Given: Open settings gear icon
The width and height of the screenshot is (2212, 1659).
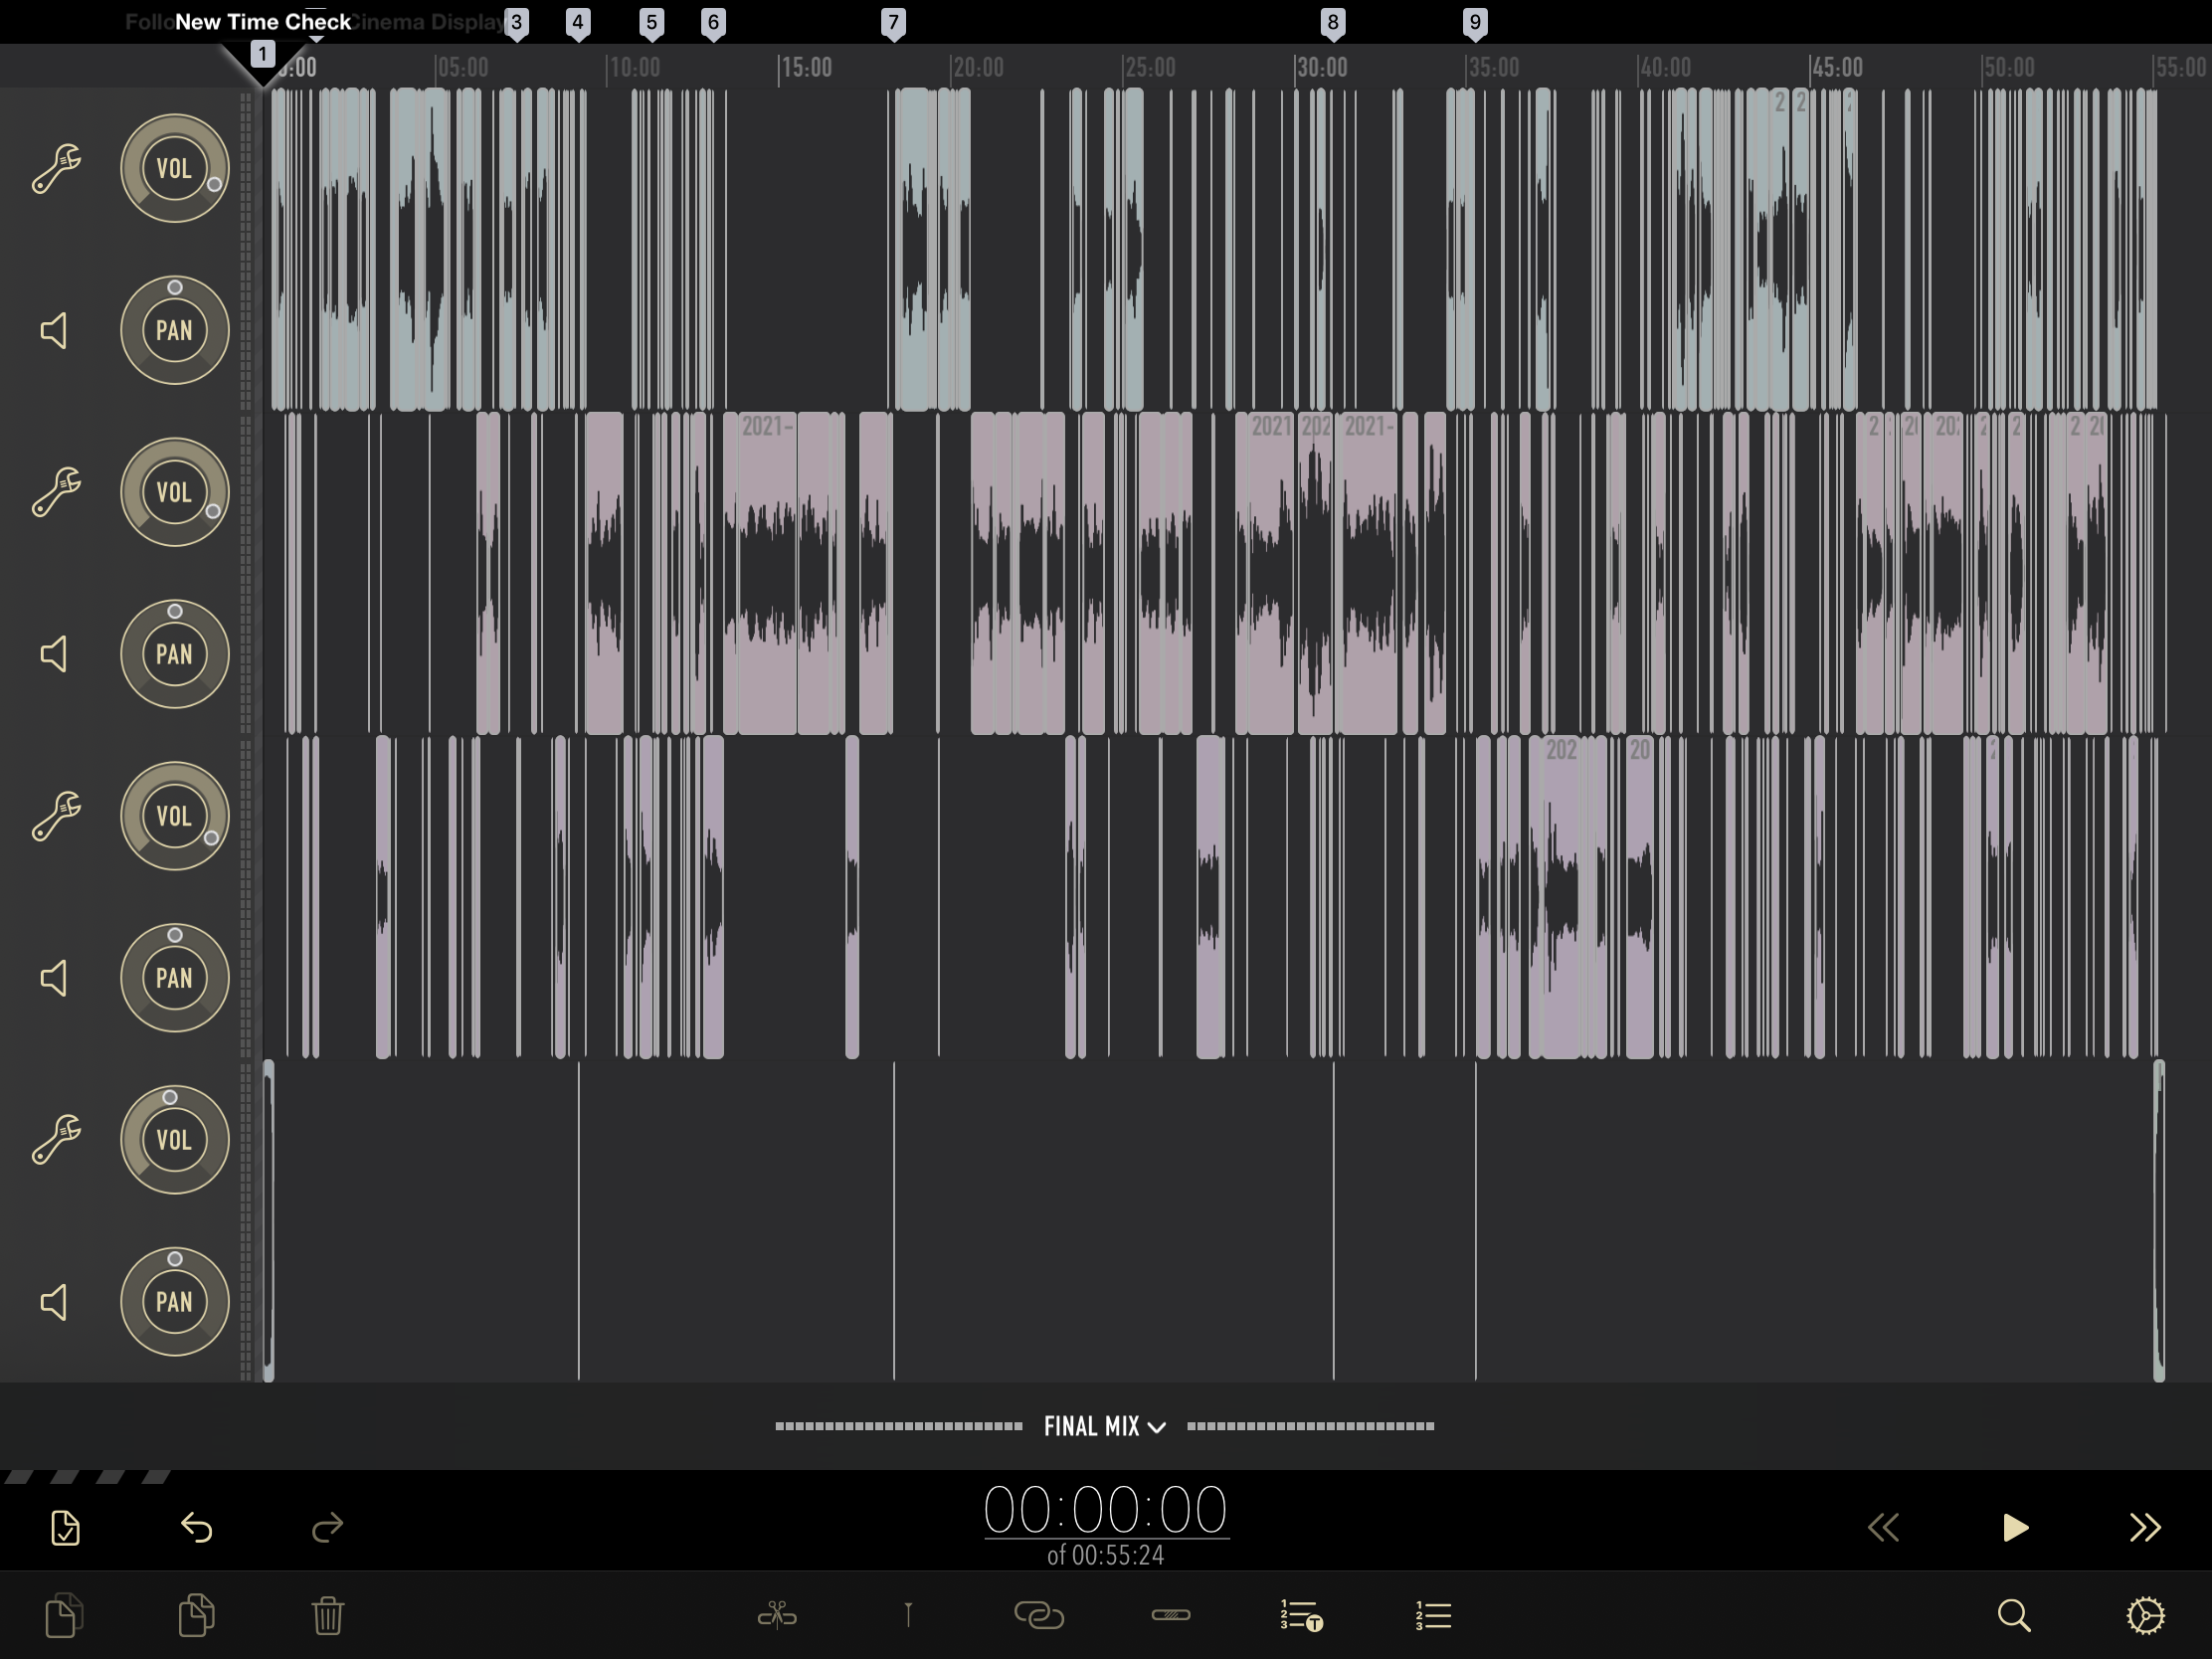Looking at the screenshot, I should click(2145, 1616).
